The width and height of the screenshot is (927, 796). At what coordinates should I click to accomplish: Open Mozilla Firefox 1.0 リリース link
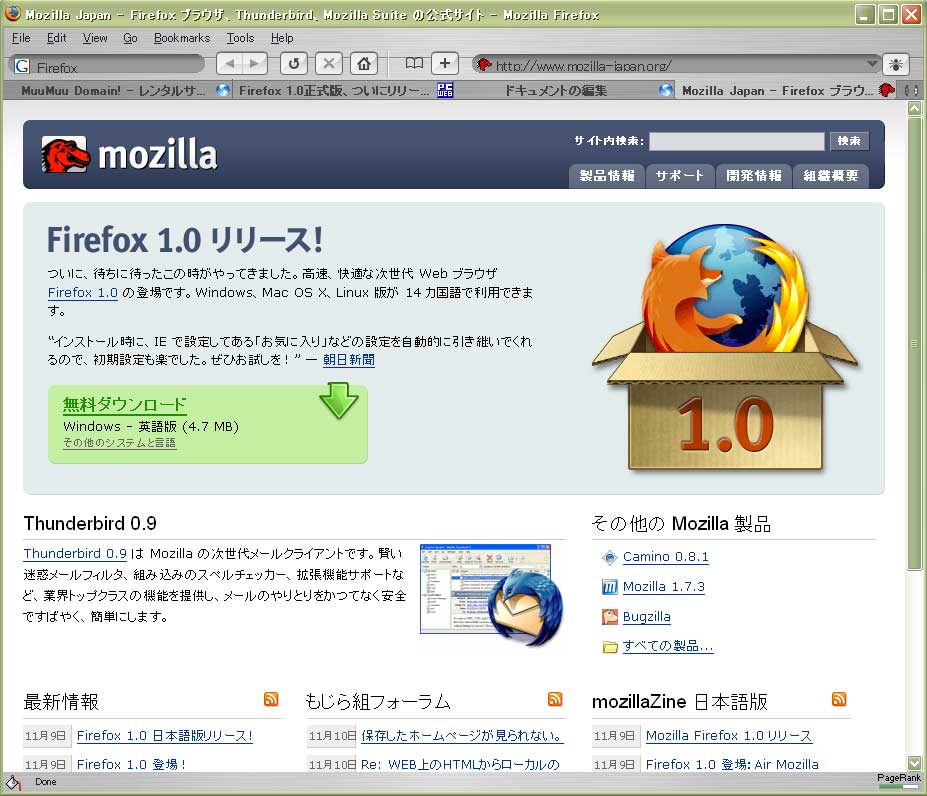pyautogui.click(x=729, y=736)
